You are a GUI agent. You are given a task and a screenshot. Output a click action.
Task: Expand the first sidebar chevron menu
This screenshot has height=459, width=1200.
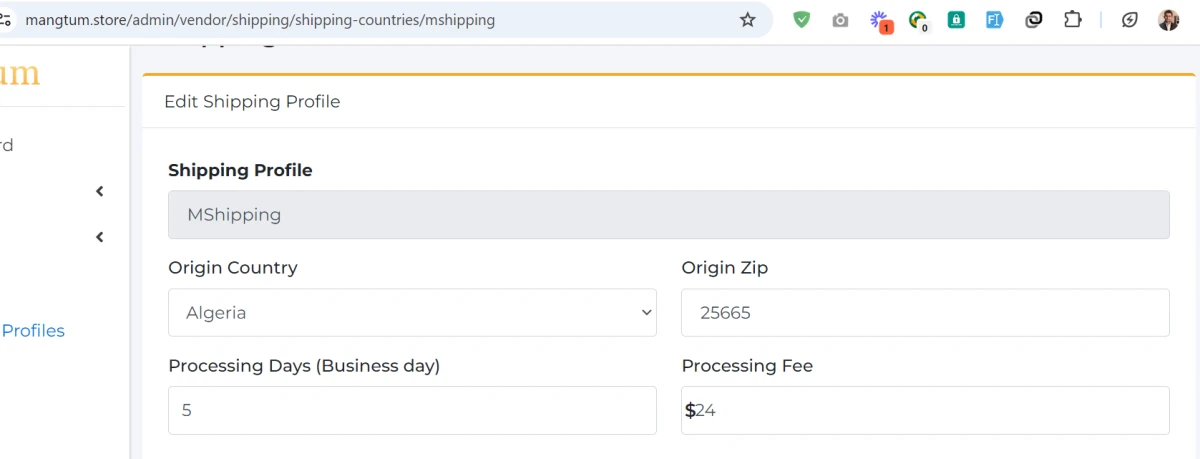pyautogui.click(x=99, y=191)
